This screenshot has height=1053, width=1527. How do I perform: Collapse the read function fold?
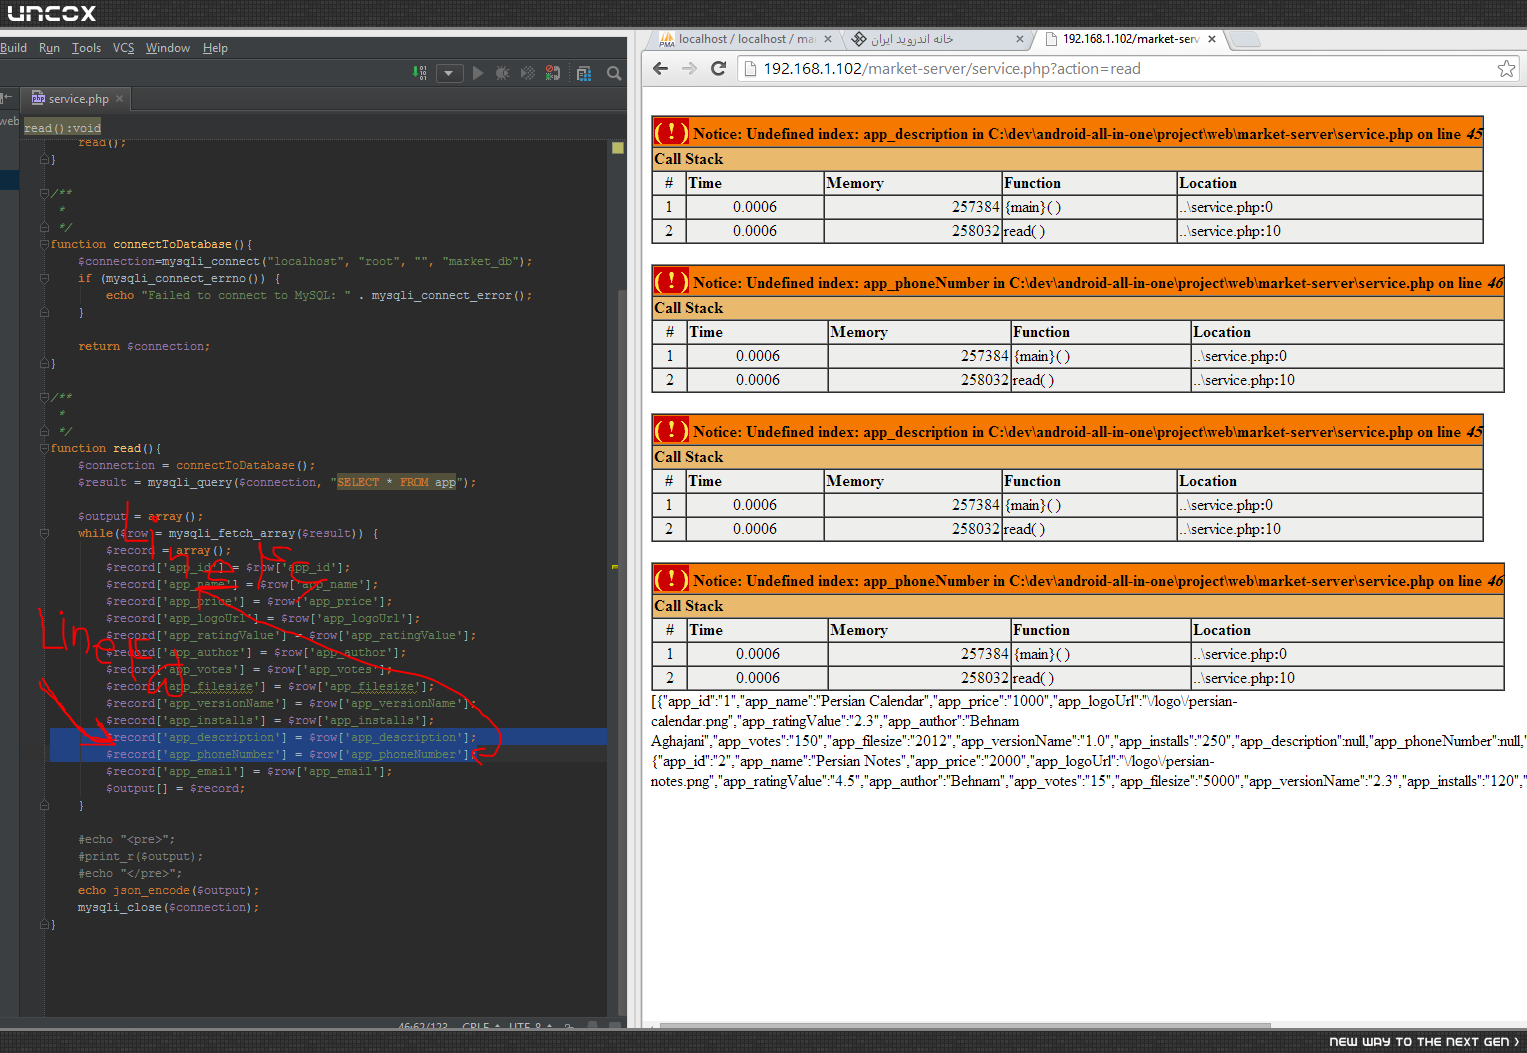45,448
